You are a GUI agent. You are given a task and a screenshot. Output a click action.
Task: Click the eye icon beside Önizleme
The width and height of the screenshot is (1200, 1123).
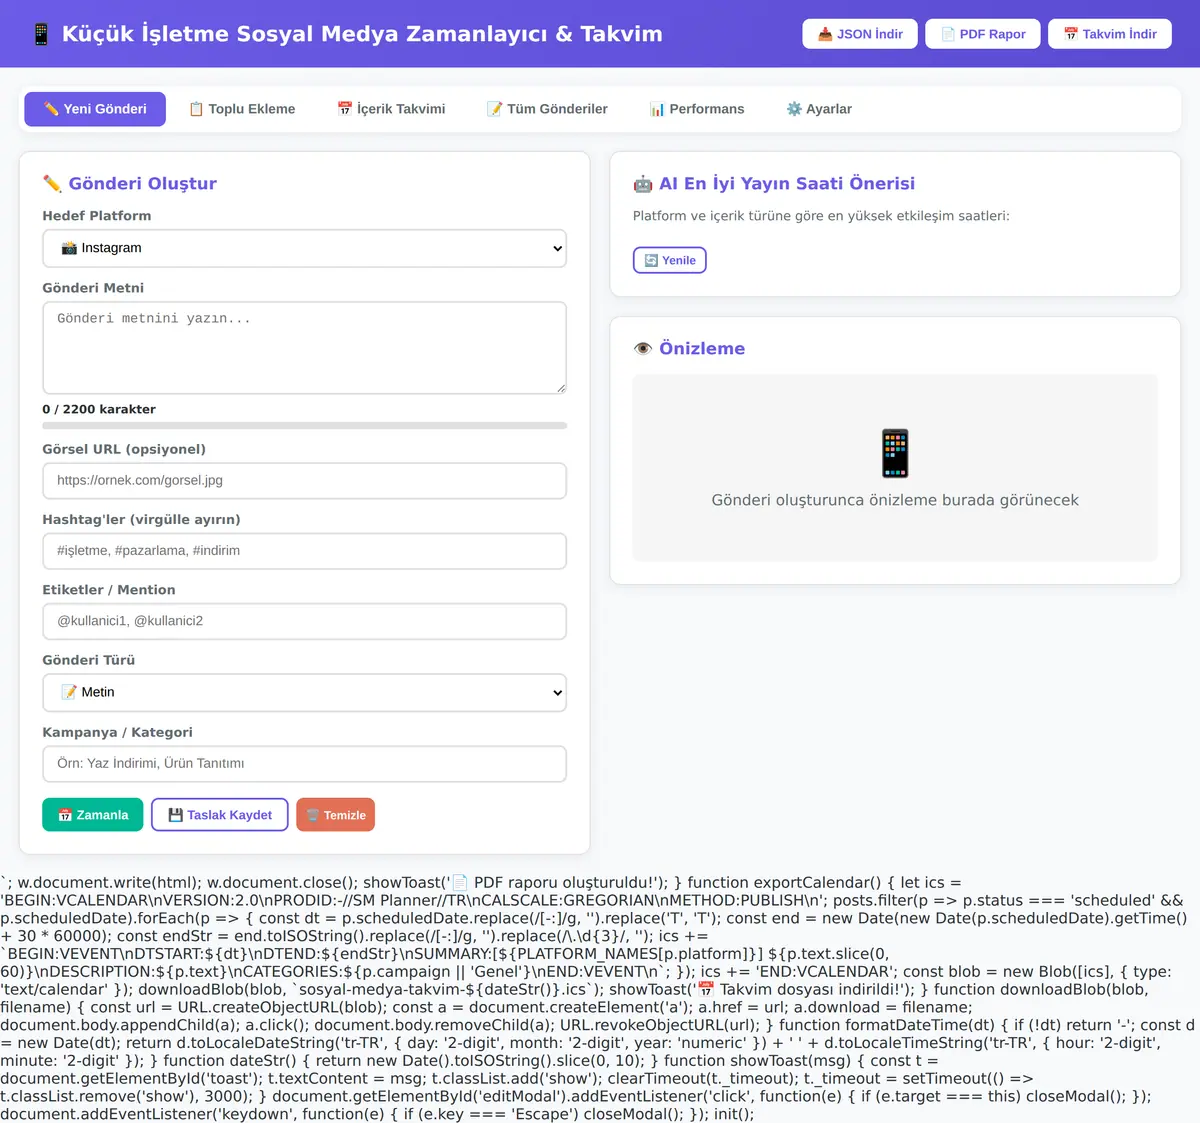point(643,348)
